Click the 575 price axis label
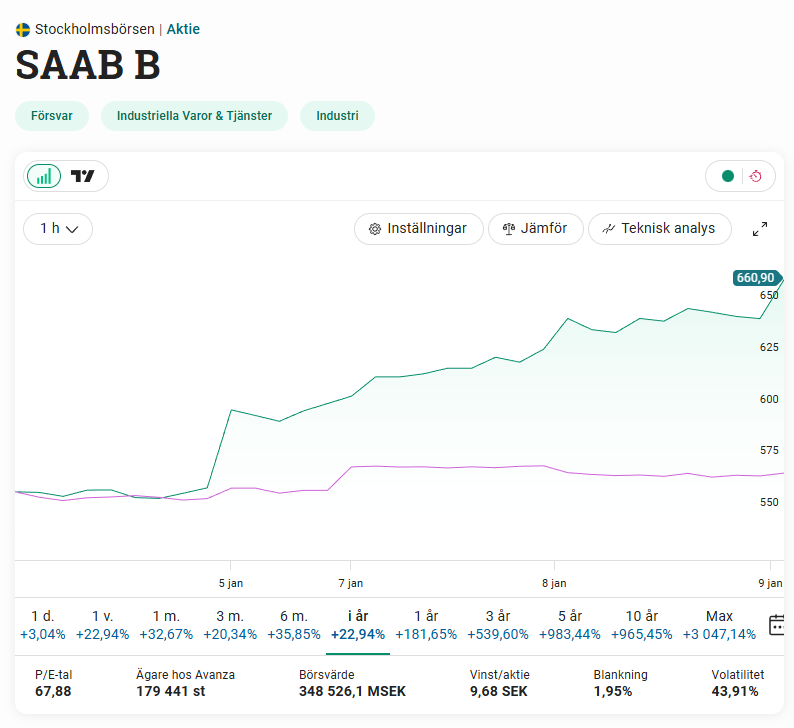Viewport: 794px width, 728px height. point(769,451)
